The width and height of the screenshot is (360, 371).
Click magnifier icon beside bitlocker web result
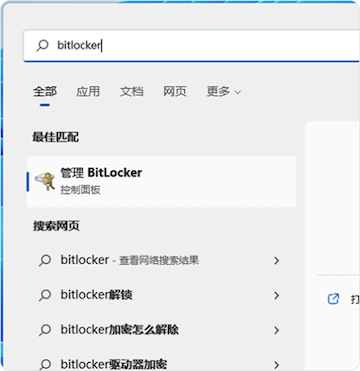point(45,260)
